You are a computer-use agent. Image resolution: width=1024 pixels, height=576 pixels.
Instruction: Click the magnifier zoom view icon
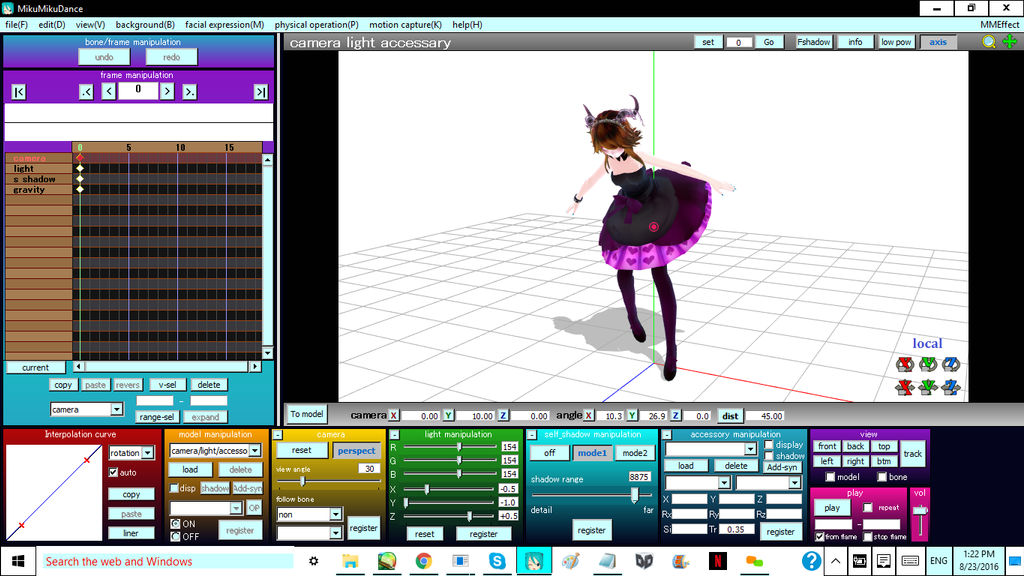click(989, 42)
